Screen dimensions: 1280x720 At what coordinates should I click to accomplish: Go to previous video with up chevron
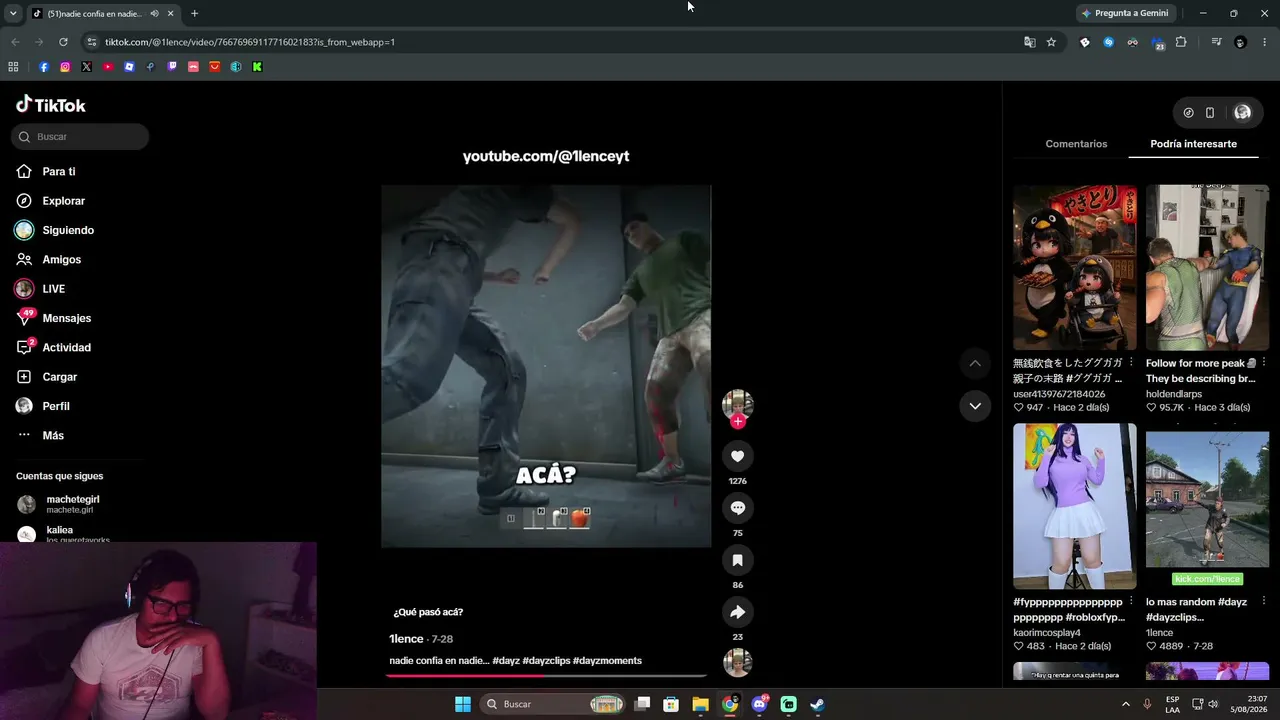(x=975, y=363)
